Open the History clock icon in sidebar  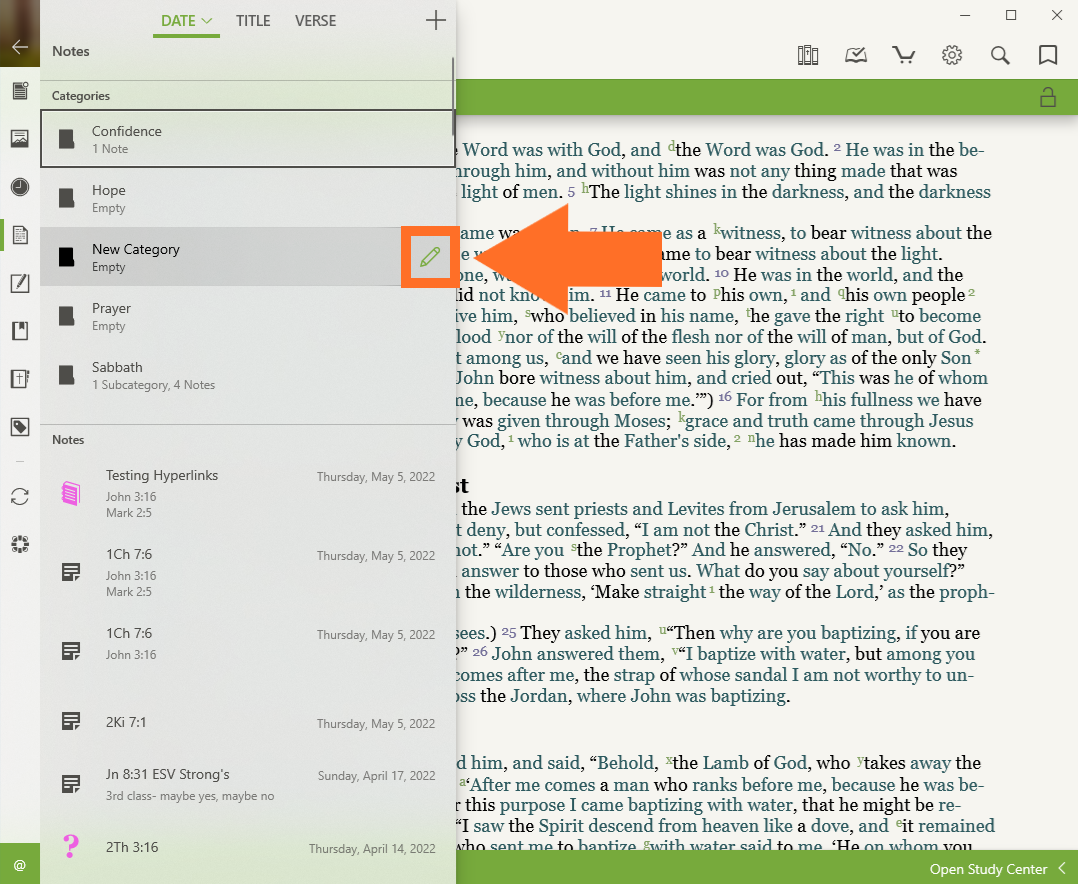(x=19, y=187)
